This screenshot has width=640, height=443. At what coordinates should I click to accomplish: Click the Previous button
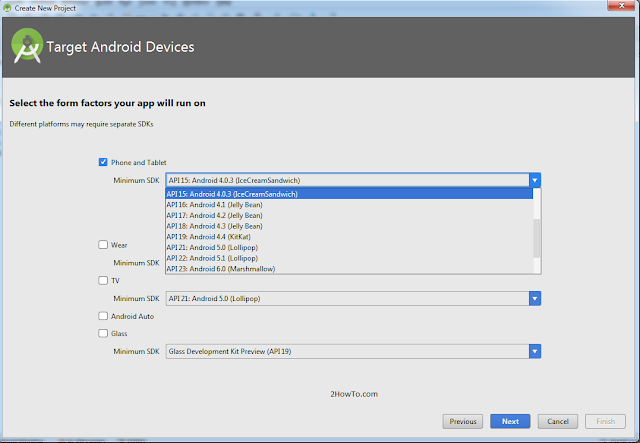tap(463, 421)
